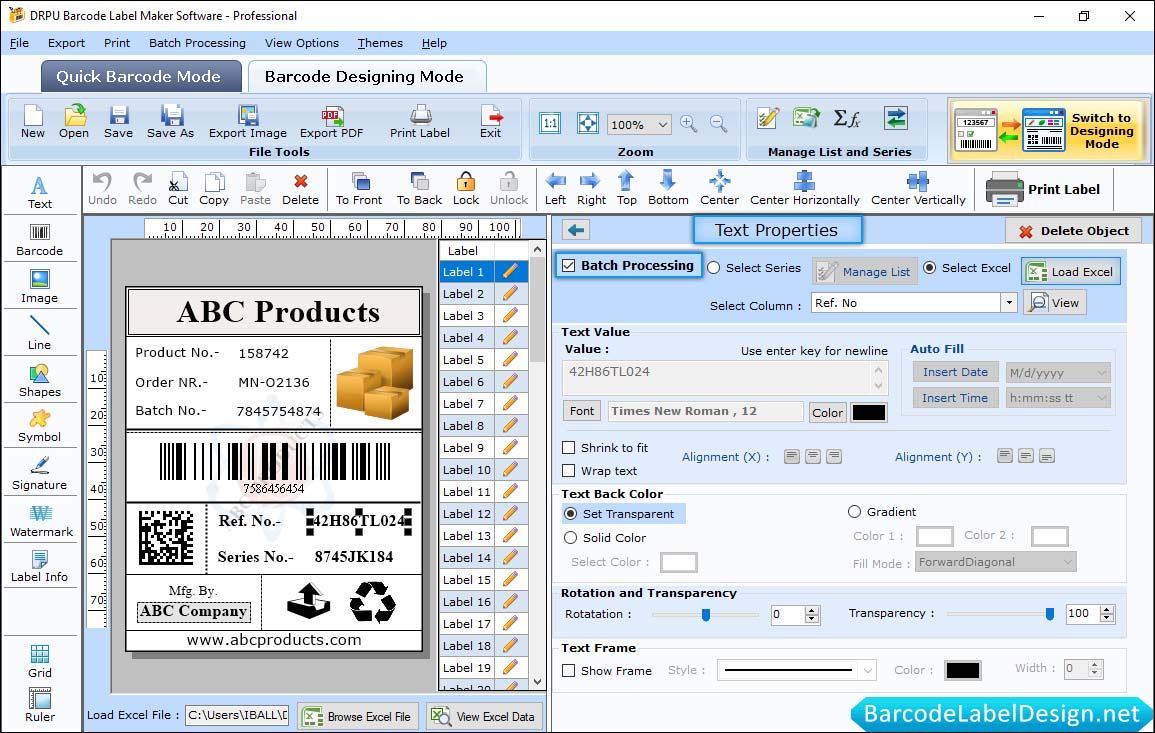Click the edit pencil for Label 5
Viewport: 1155px width, 733px height.
(x=510, y=360)
